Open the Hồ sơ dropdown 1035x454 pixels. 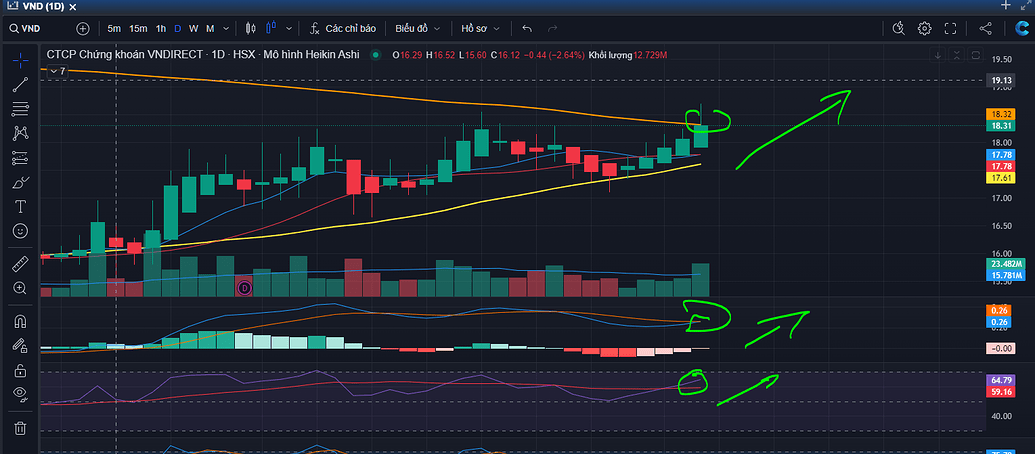coord(481,28)
